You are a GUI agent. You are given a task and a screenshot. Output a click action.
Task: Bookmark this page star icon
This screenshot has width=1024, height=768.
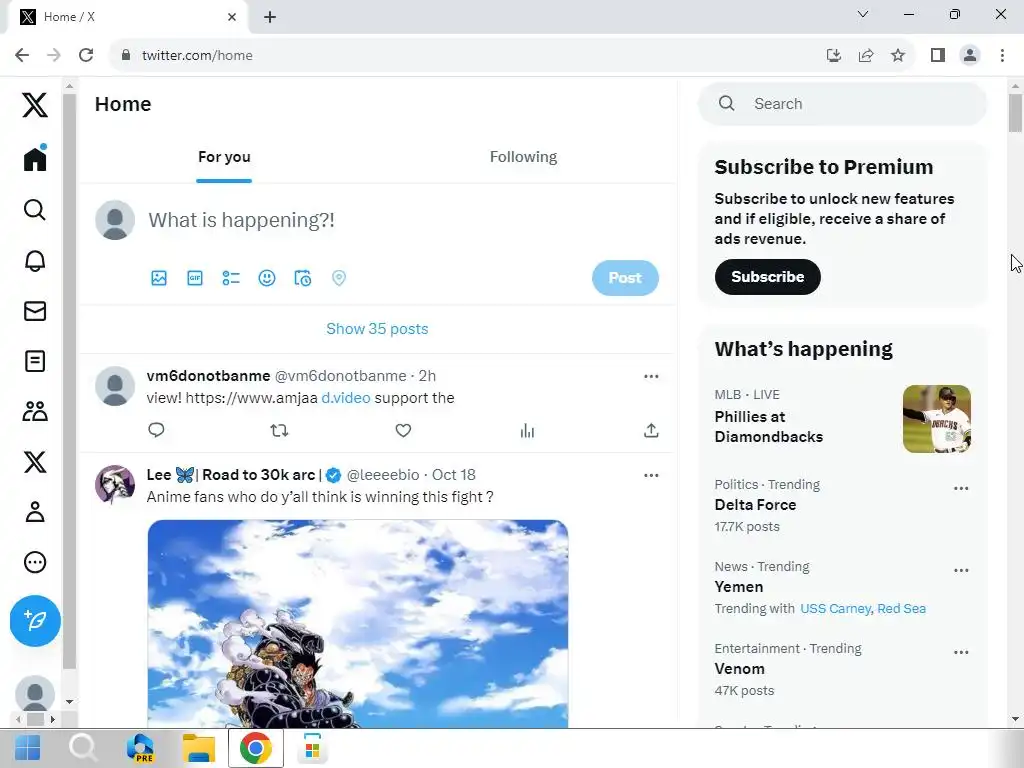(x=898, y=56)
